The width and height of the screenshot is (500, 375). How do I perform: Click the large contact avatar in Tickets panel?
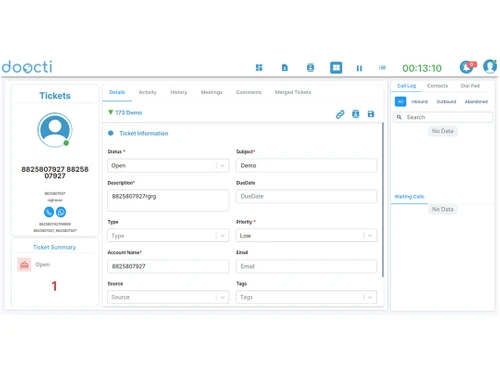(55, 130)
